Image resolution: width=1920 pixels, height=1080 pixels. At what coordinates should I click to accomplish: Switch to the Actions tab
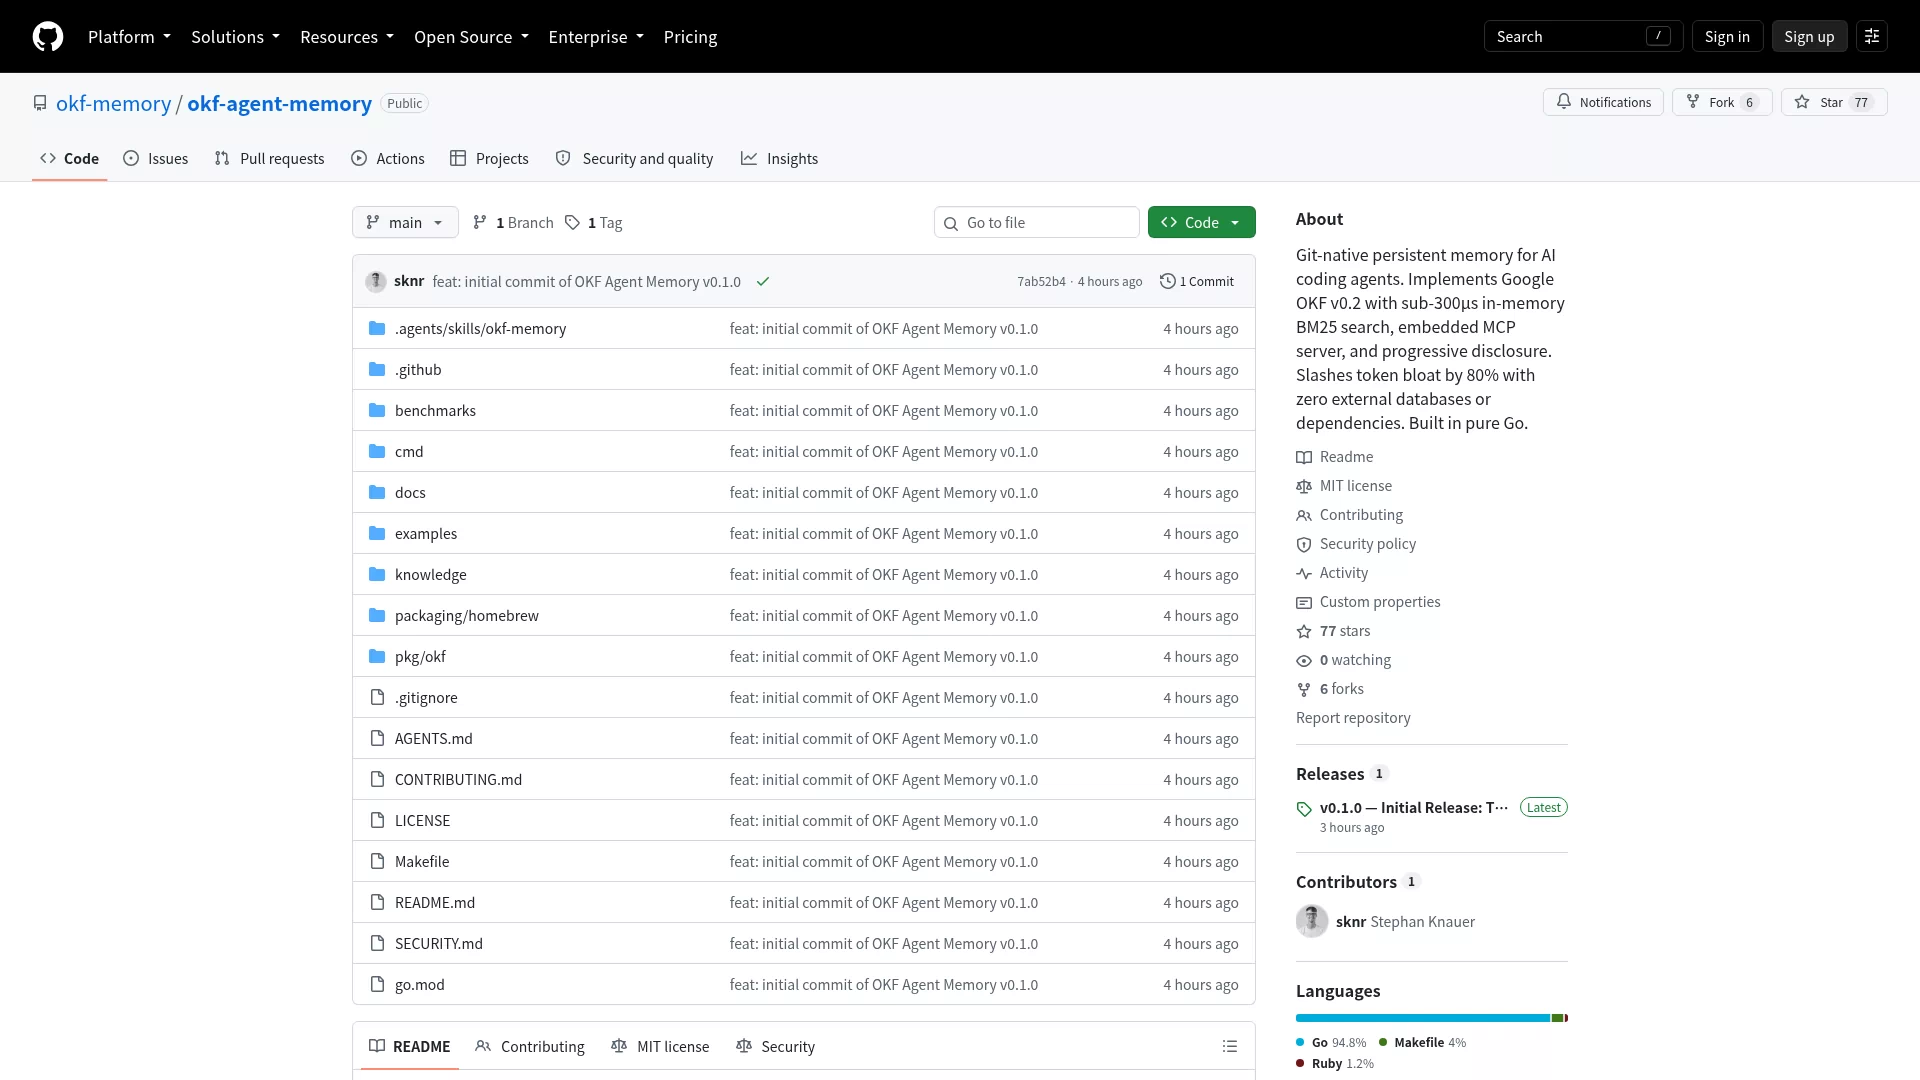(388, 159)
